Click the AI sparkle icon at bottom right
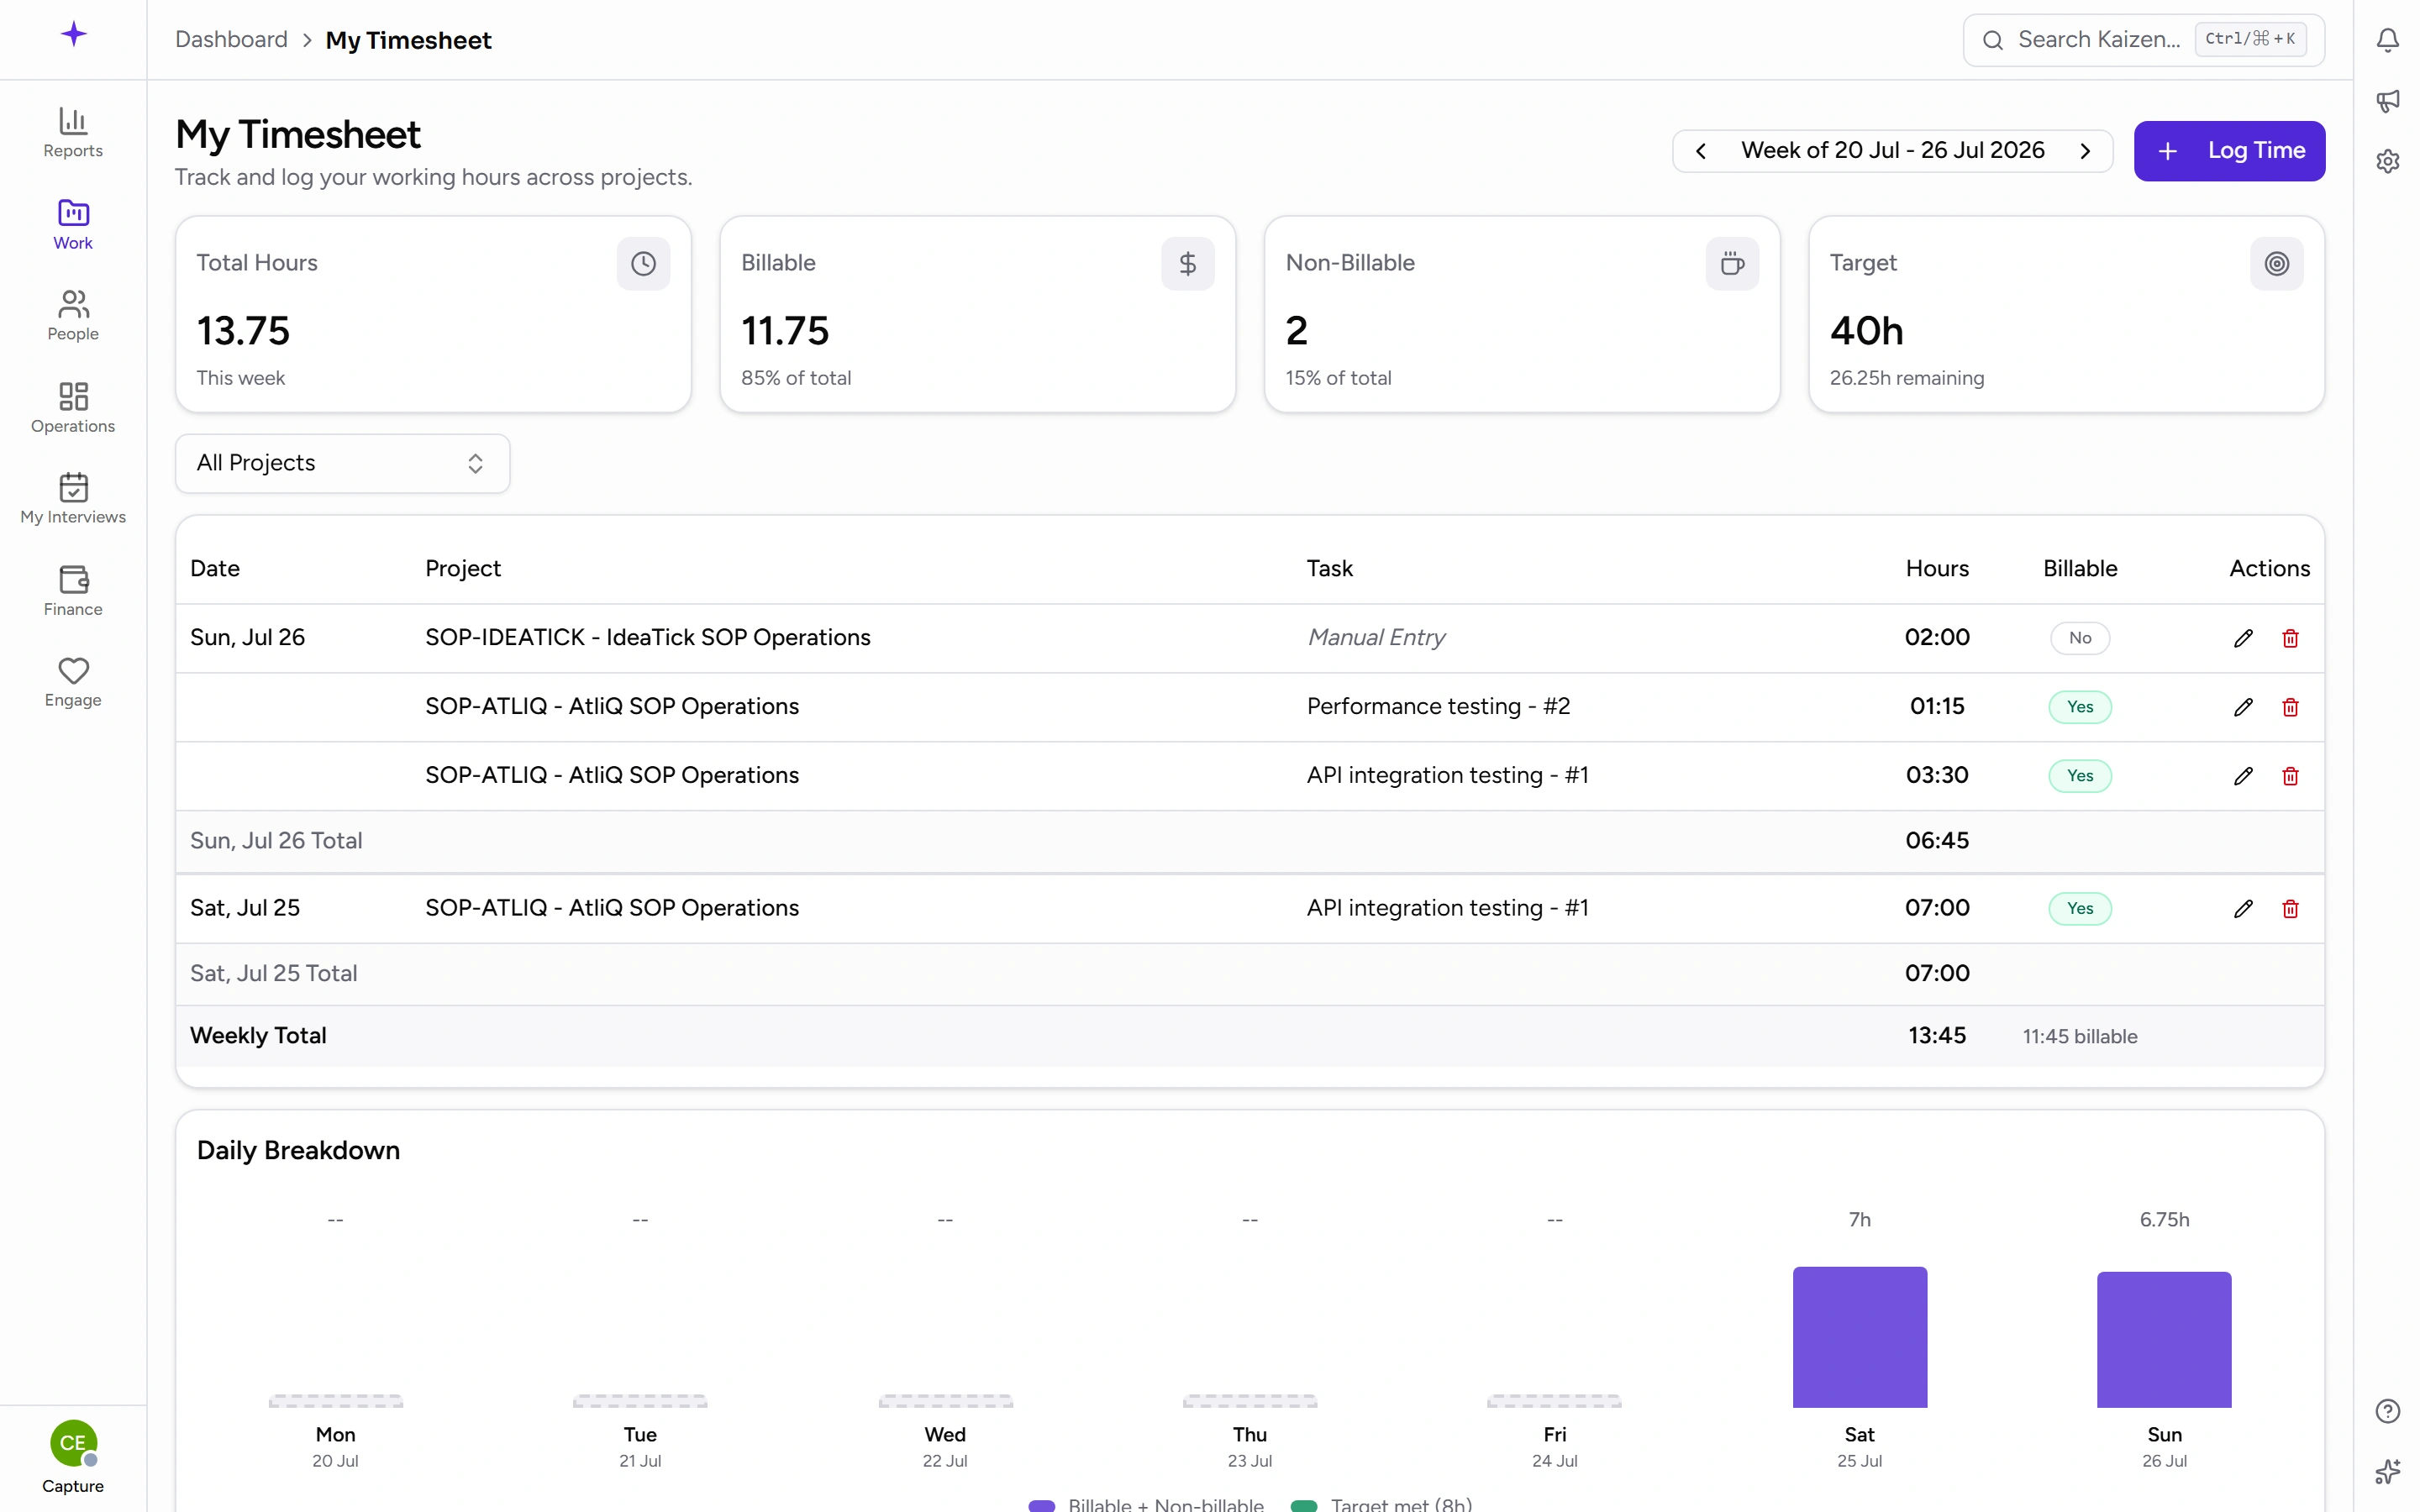2420x1512 pixels. [x=2387, y=1471]
